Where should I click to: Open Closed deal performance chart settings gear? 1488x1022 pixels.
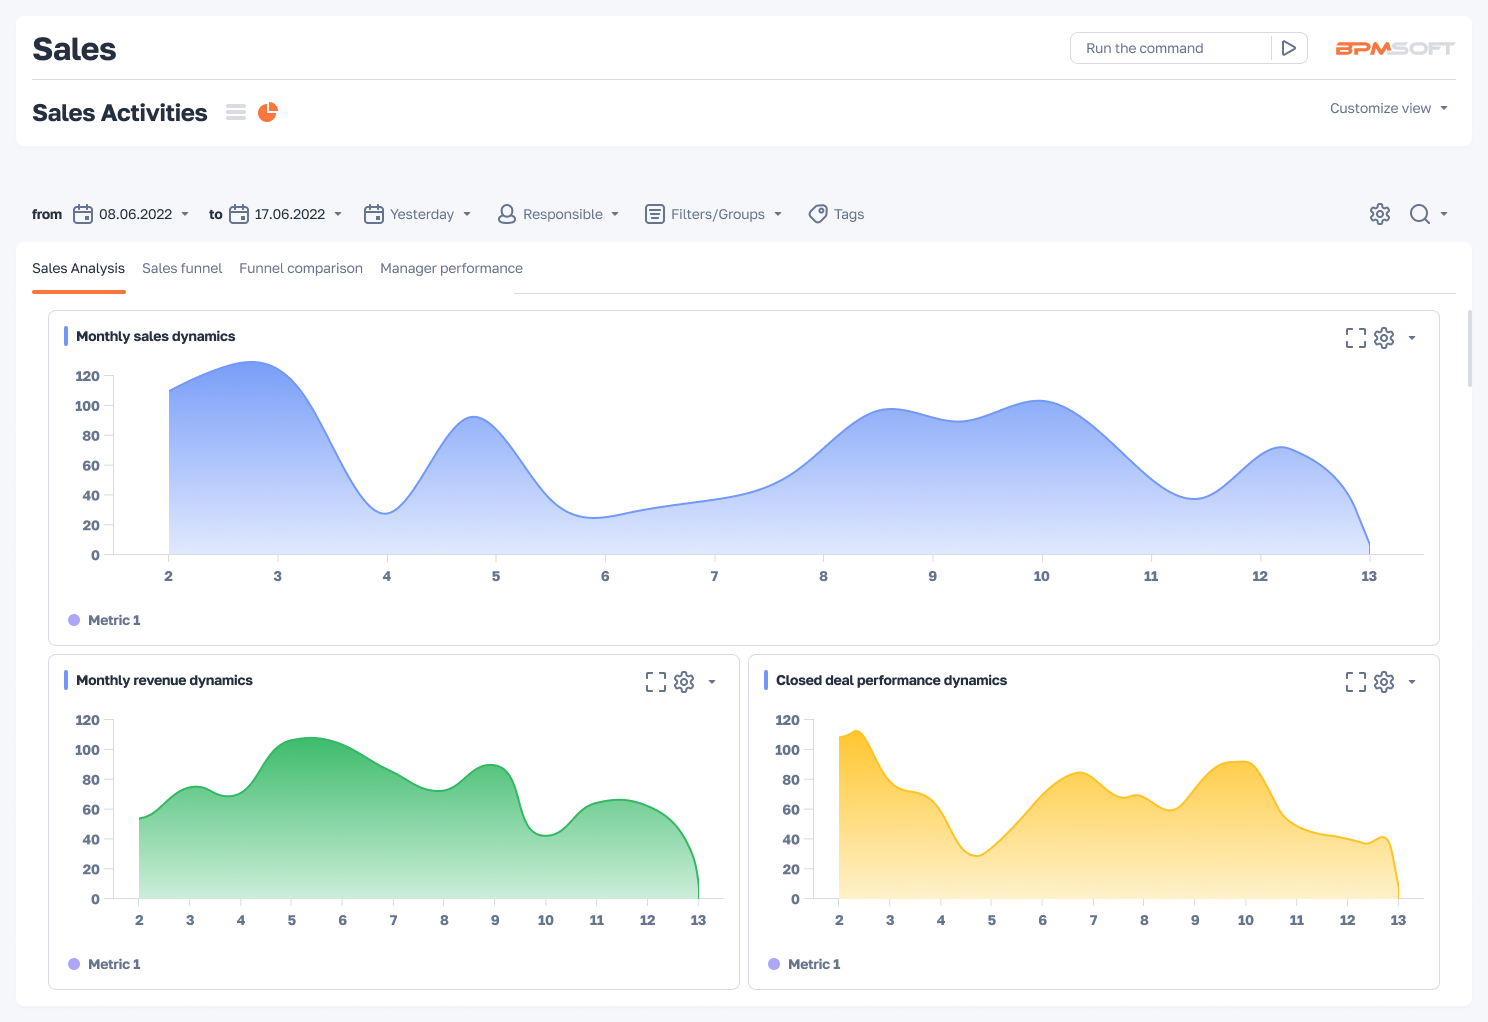(1384, 682)
